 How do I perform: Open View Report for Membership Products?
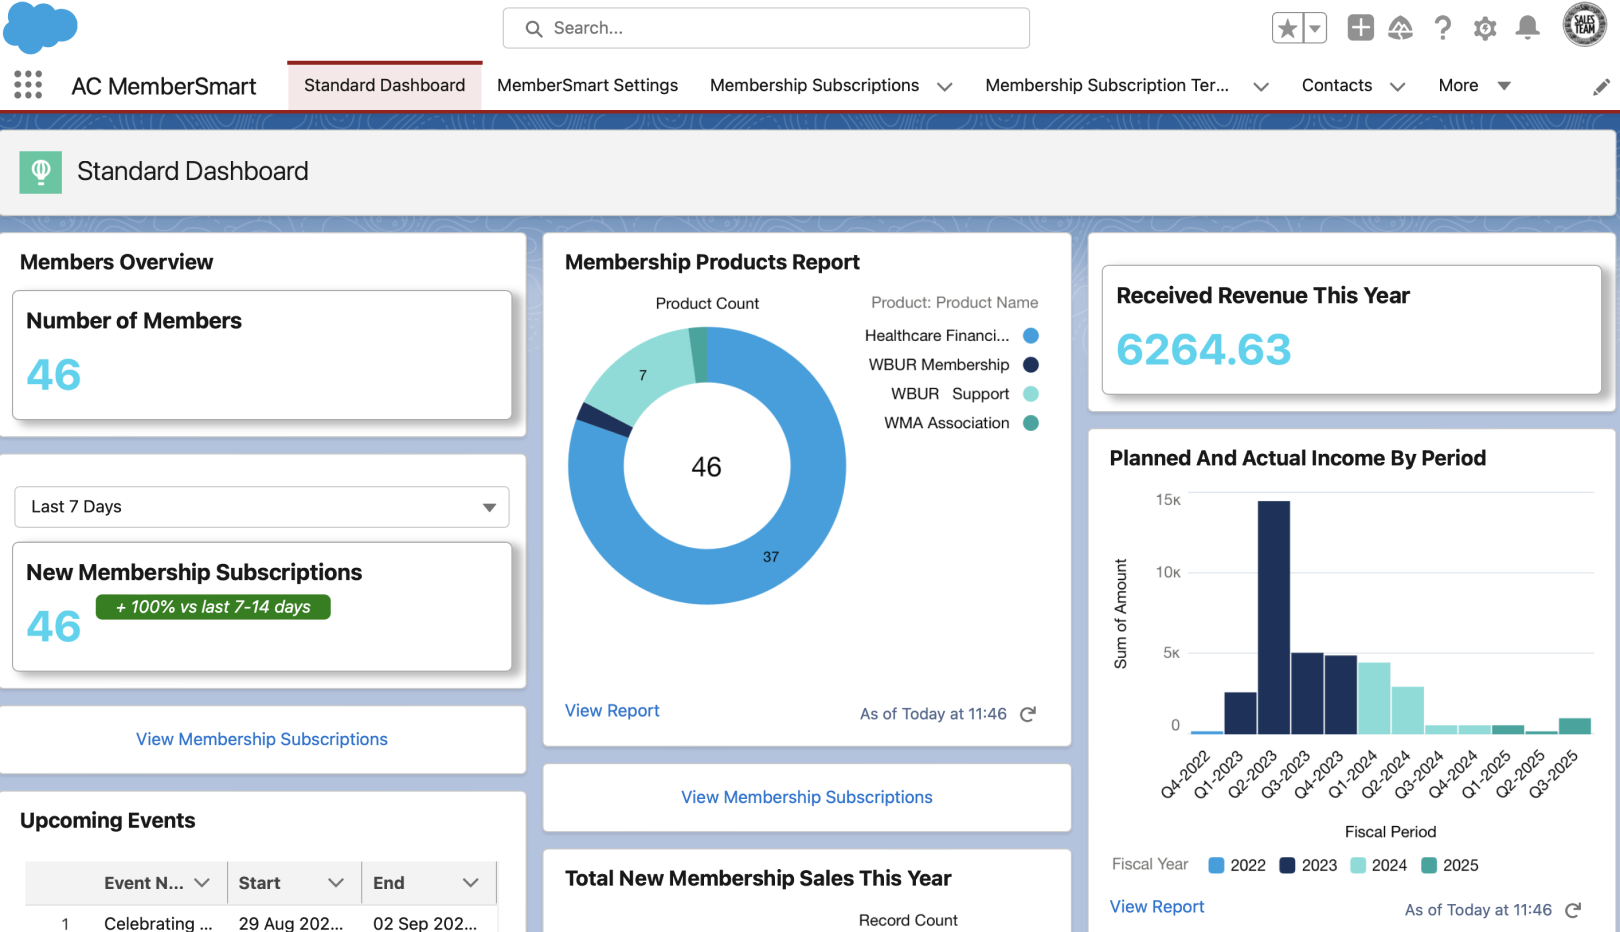pyautogui.click(x=612, y=711)
